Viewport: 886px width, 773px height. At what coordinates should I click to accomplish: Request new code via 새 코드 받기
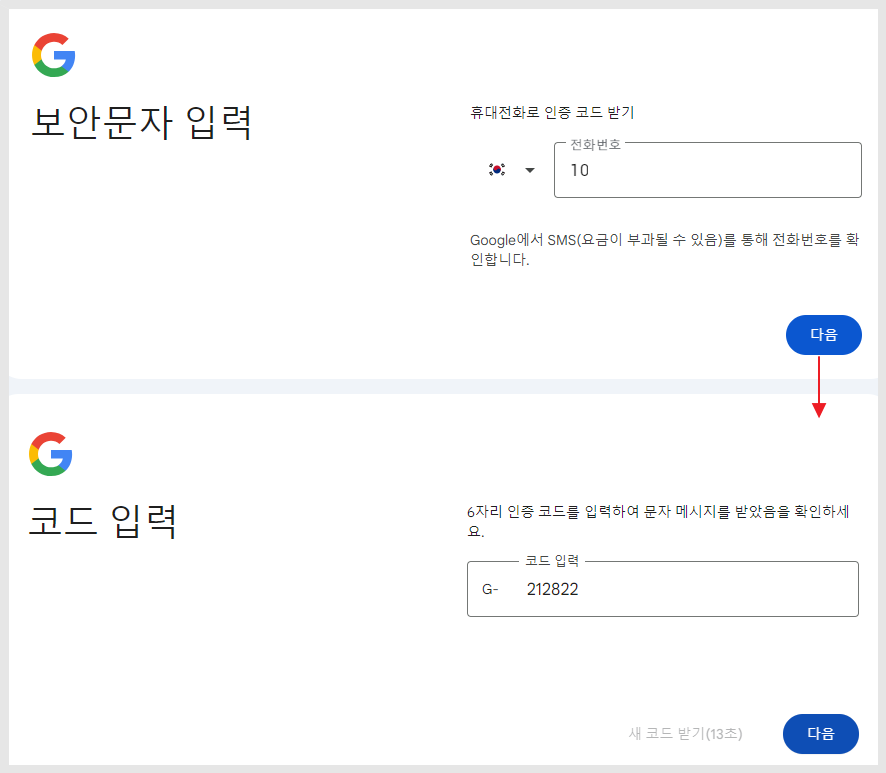click(685, 733)
